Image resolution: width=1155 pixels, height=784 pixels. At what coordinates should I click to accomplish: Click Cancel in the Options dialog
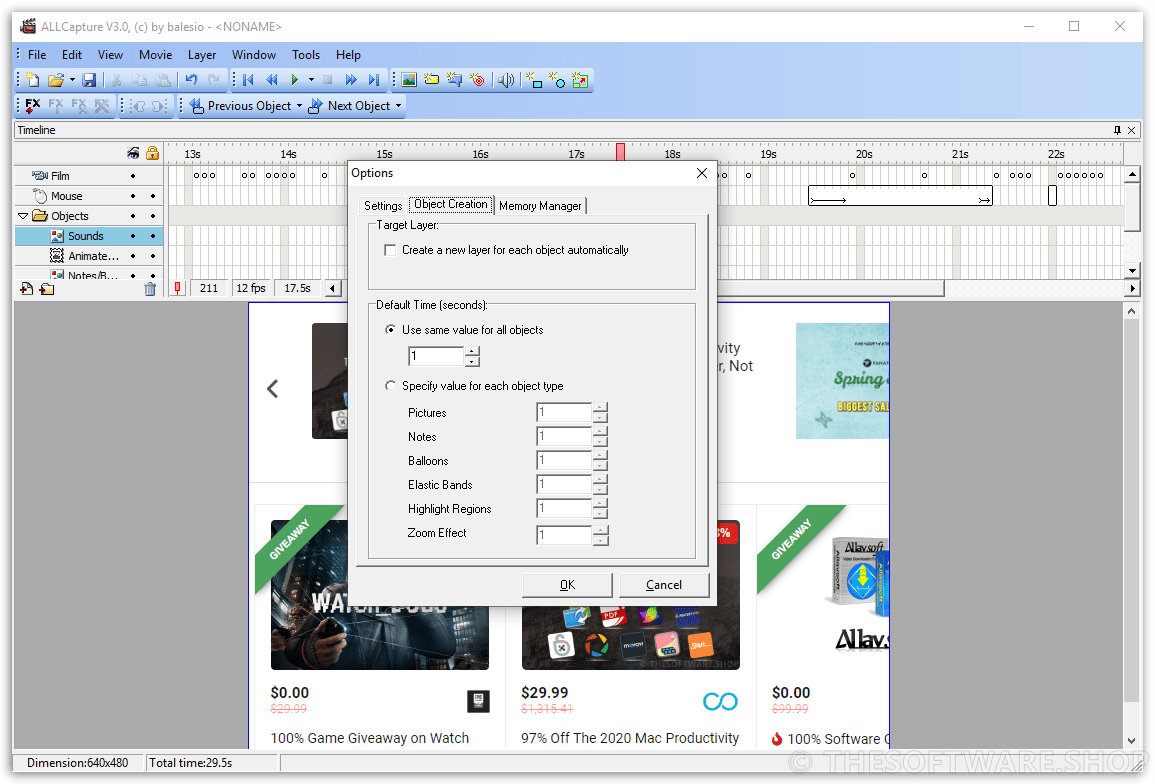point(664,585)
